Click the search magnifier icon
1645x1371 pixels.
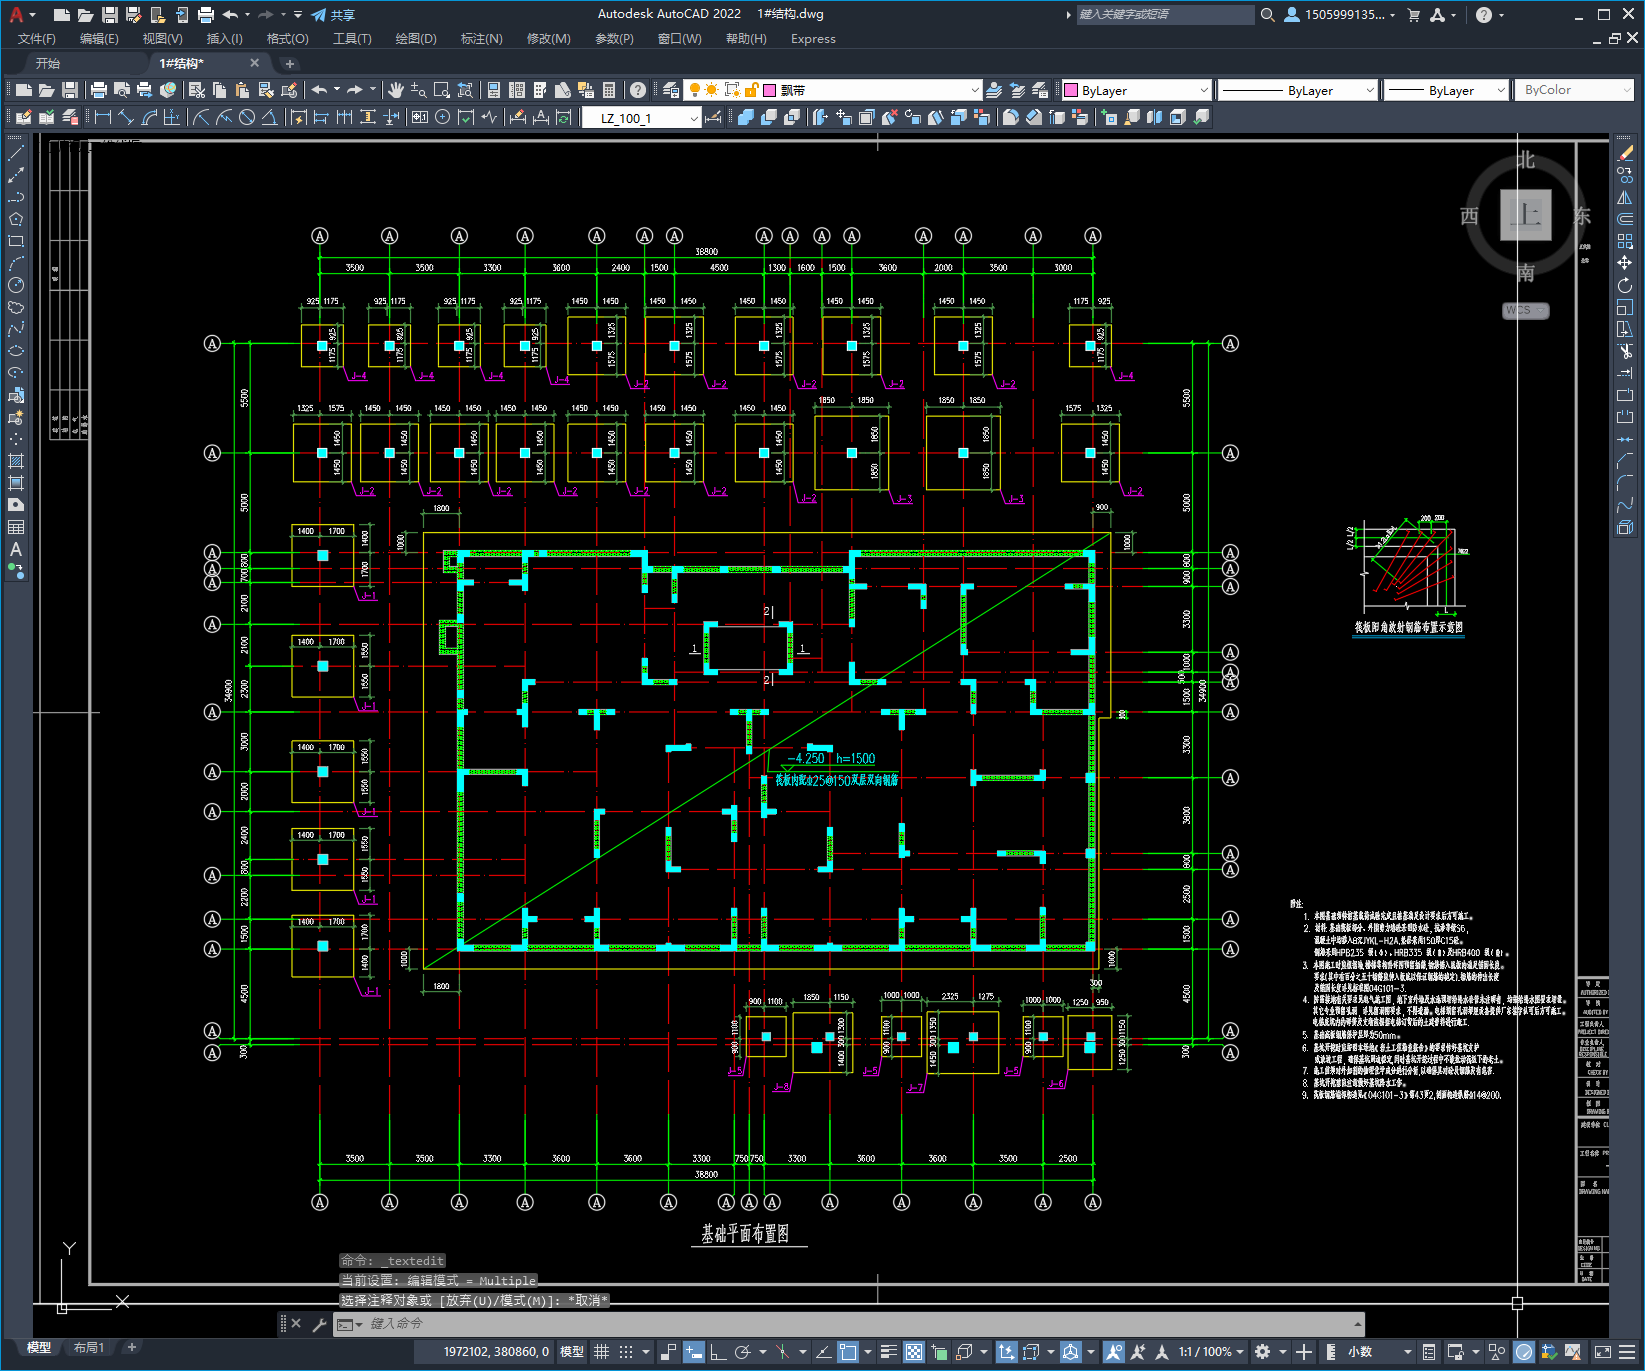point(1268,15)
